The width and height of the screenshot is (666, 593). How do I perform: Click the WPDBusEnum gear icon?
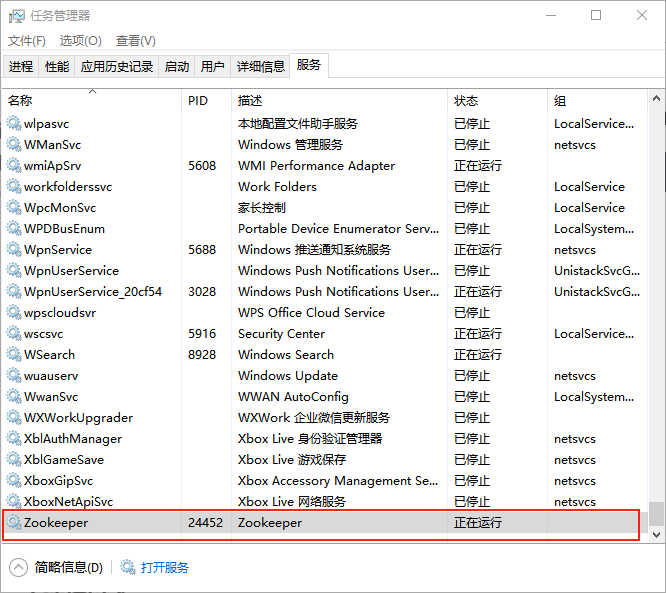[x=14, y=229]
